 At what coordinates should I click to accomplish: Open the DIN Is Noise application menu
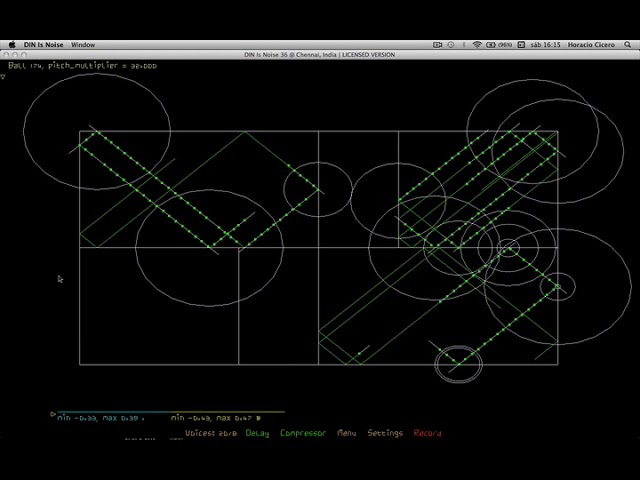coord(43,45)
